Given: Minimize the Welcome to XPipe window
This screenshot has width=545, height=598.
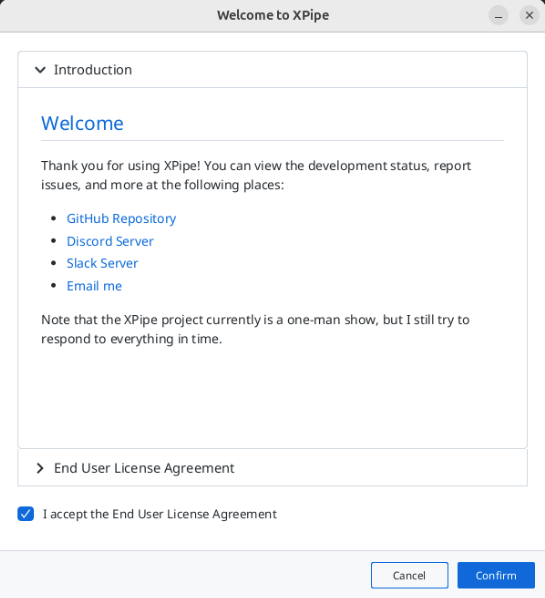Looking at the screenshot, I should [498, 16].
